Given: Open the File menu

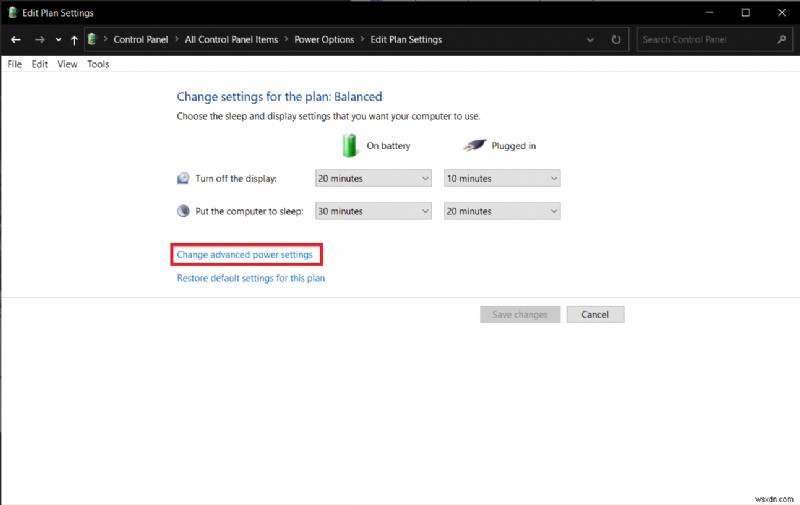Looking at the screenshot, I should point(14,64).
